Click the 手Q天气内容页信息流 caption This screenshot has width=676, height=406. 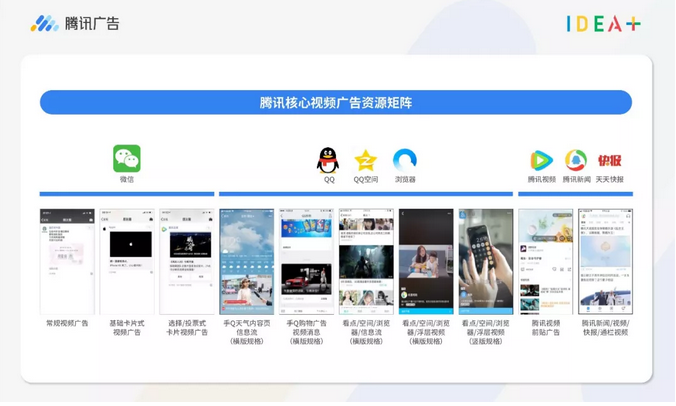tap(247, 332)
